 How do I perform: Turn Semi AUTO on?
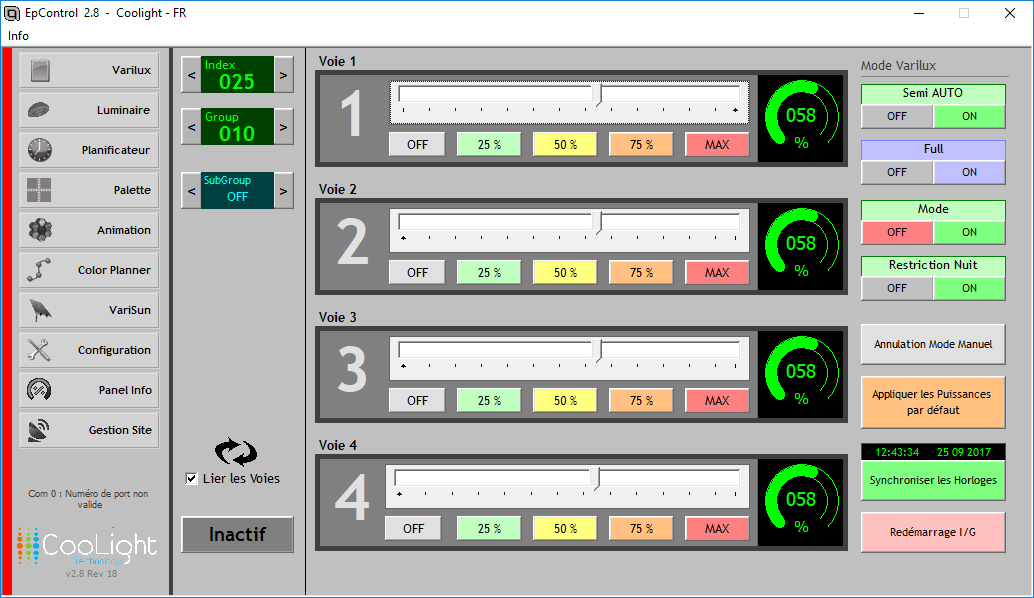click(x=969, y=117)
